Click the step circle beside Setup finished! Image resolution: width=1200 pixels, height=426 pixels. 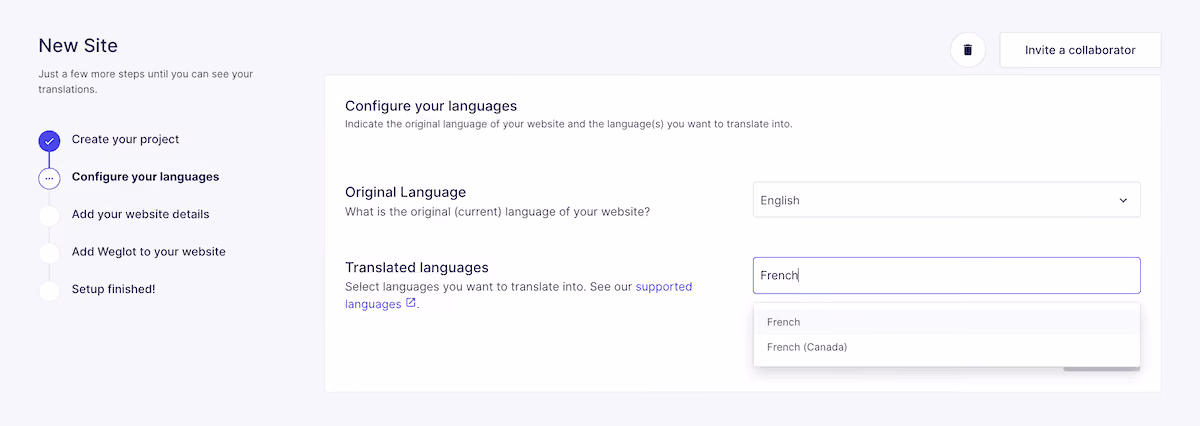[49, 290]
